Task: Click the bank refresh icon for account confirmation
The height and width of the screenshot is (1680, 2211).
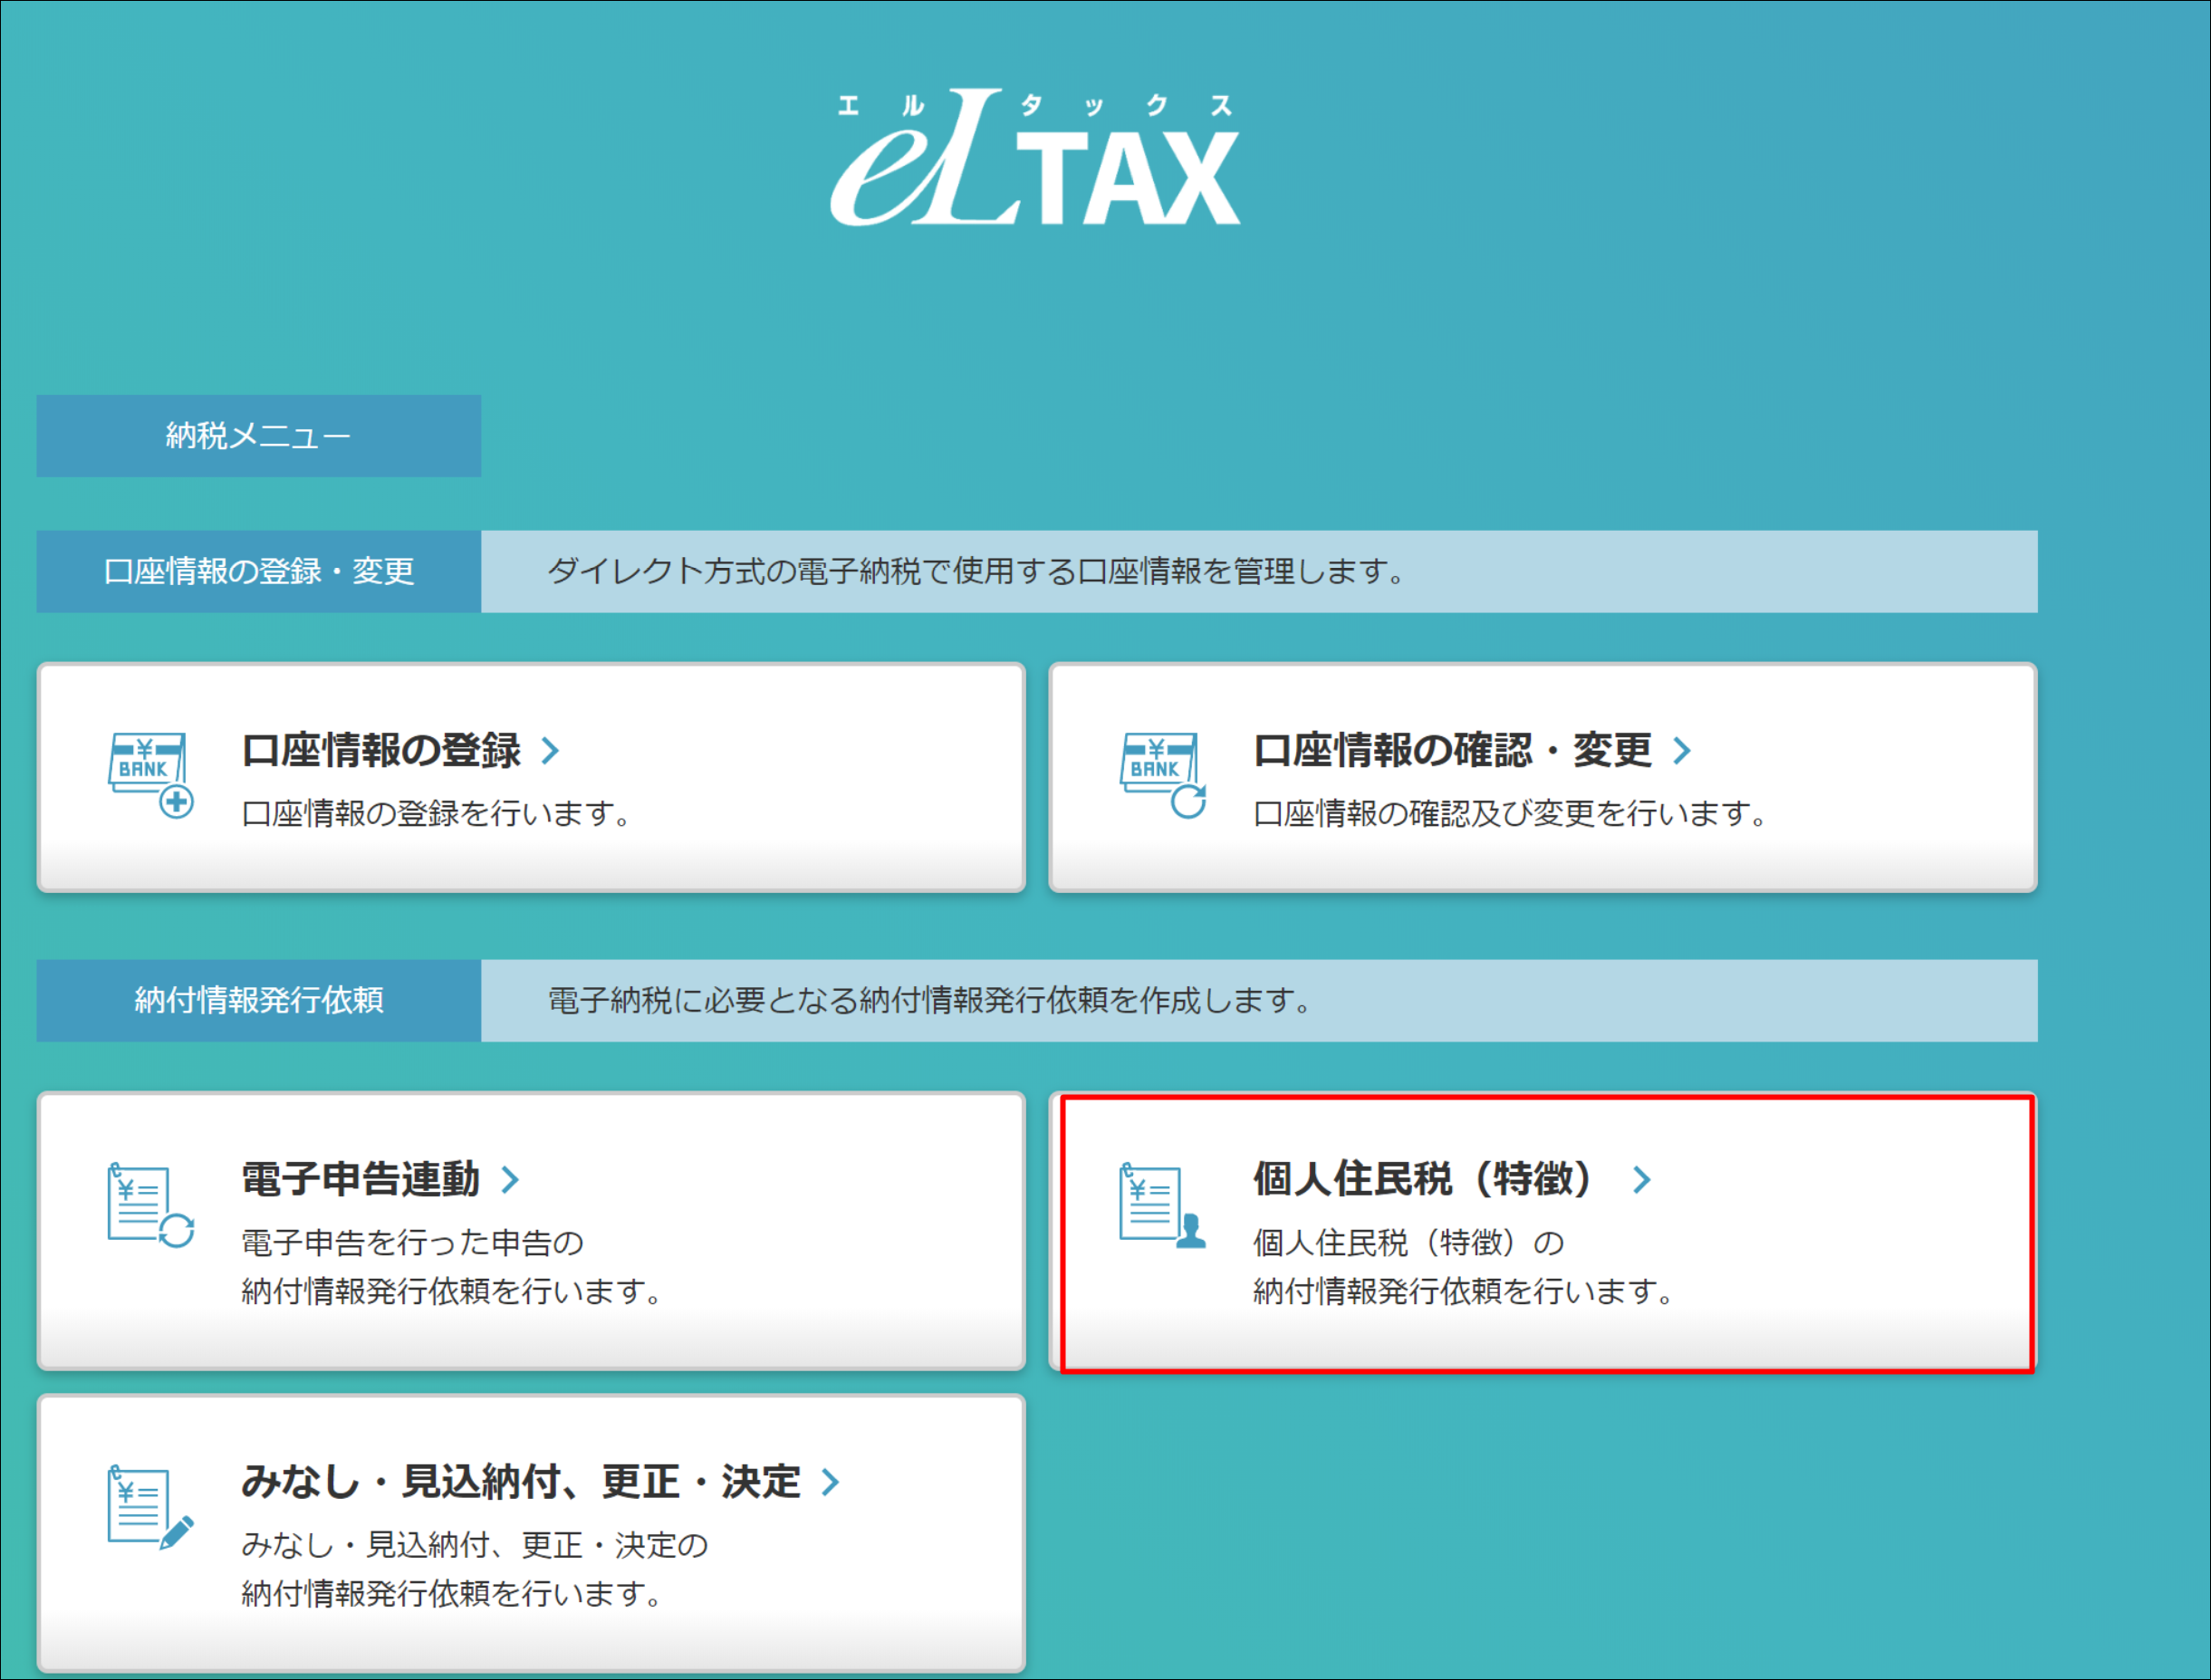Action: pyautogui.click(x=1162, y=776)
